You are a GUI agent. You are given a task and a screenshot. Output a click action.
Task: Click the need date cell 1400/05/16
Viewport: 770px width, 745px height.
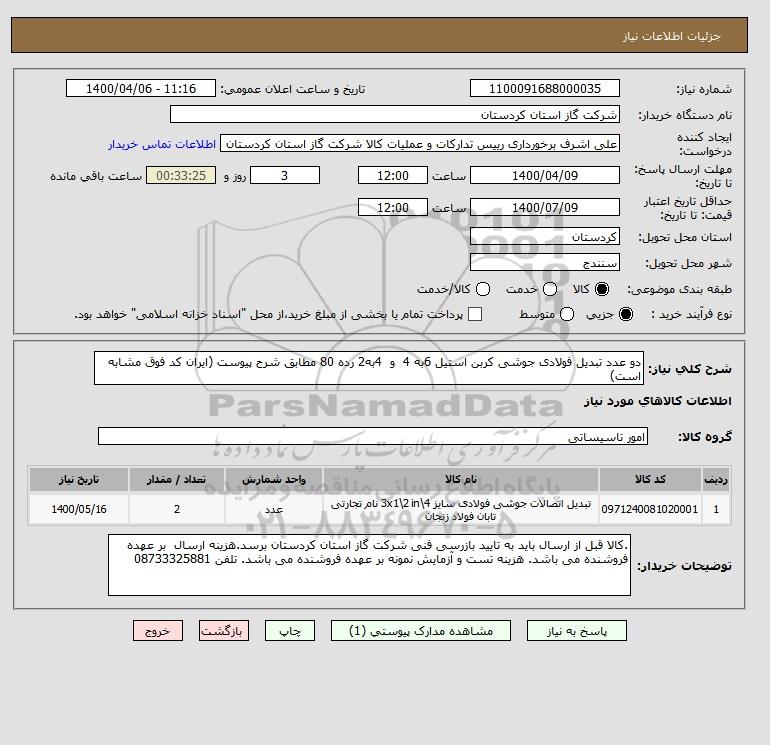[79, 509]
